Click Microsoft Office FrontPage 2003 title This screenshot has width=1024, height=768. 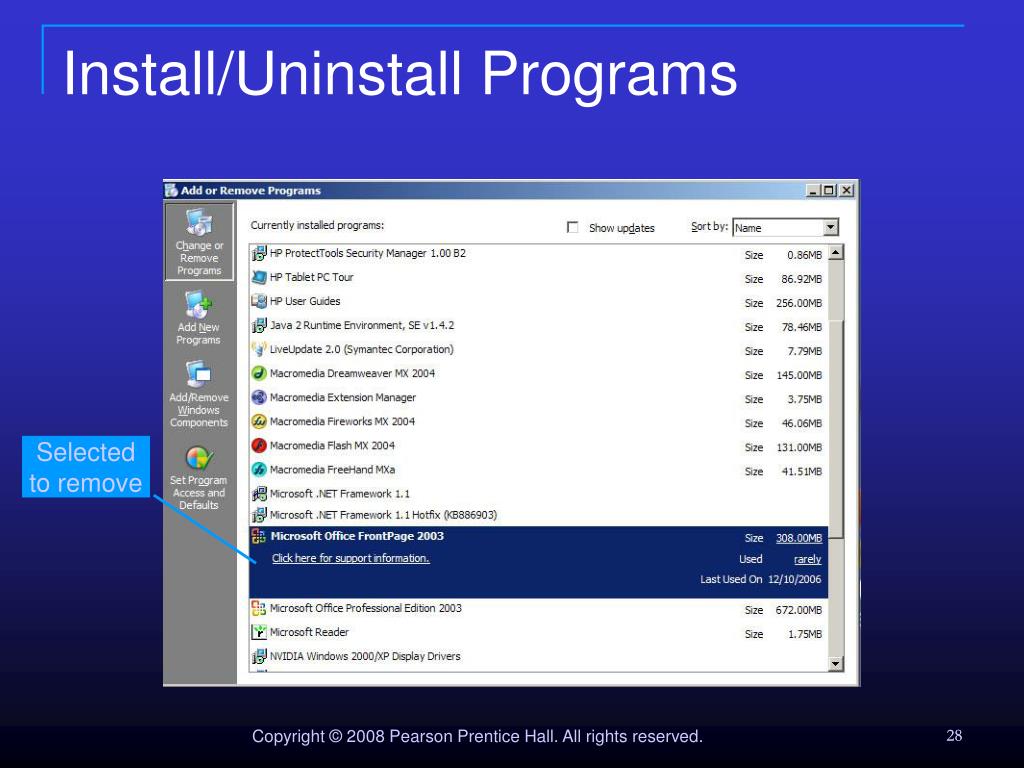pyautogui.click(x=357, y=536)
